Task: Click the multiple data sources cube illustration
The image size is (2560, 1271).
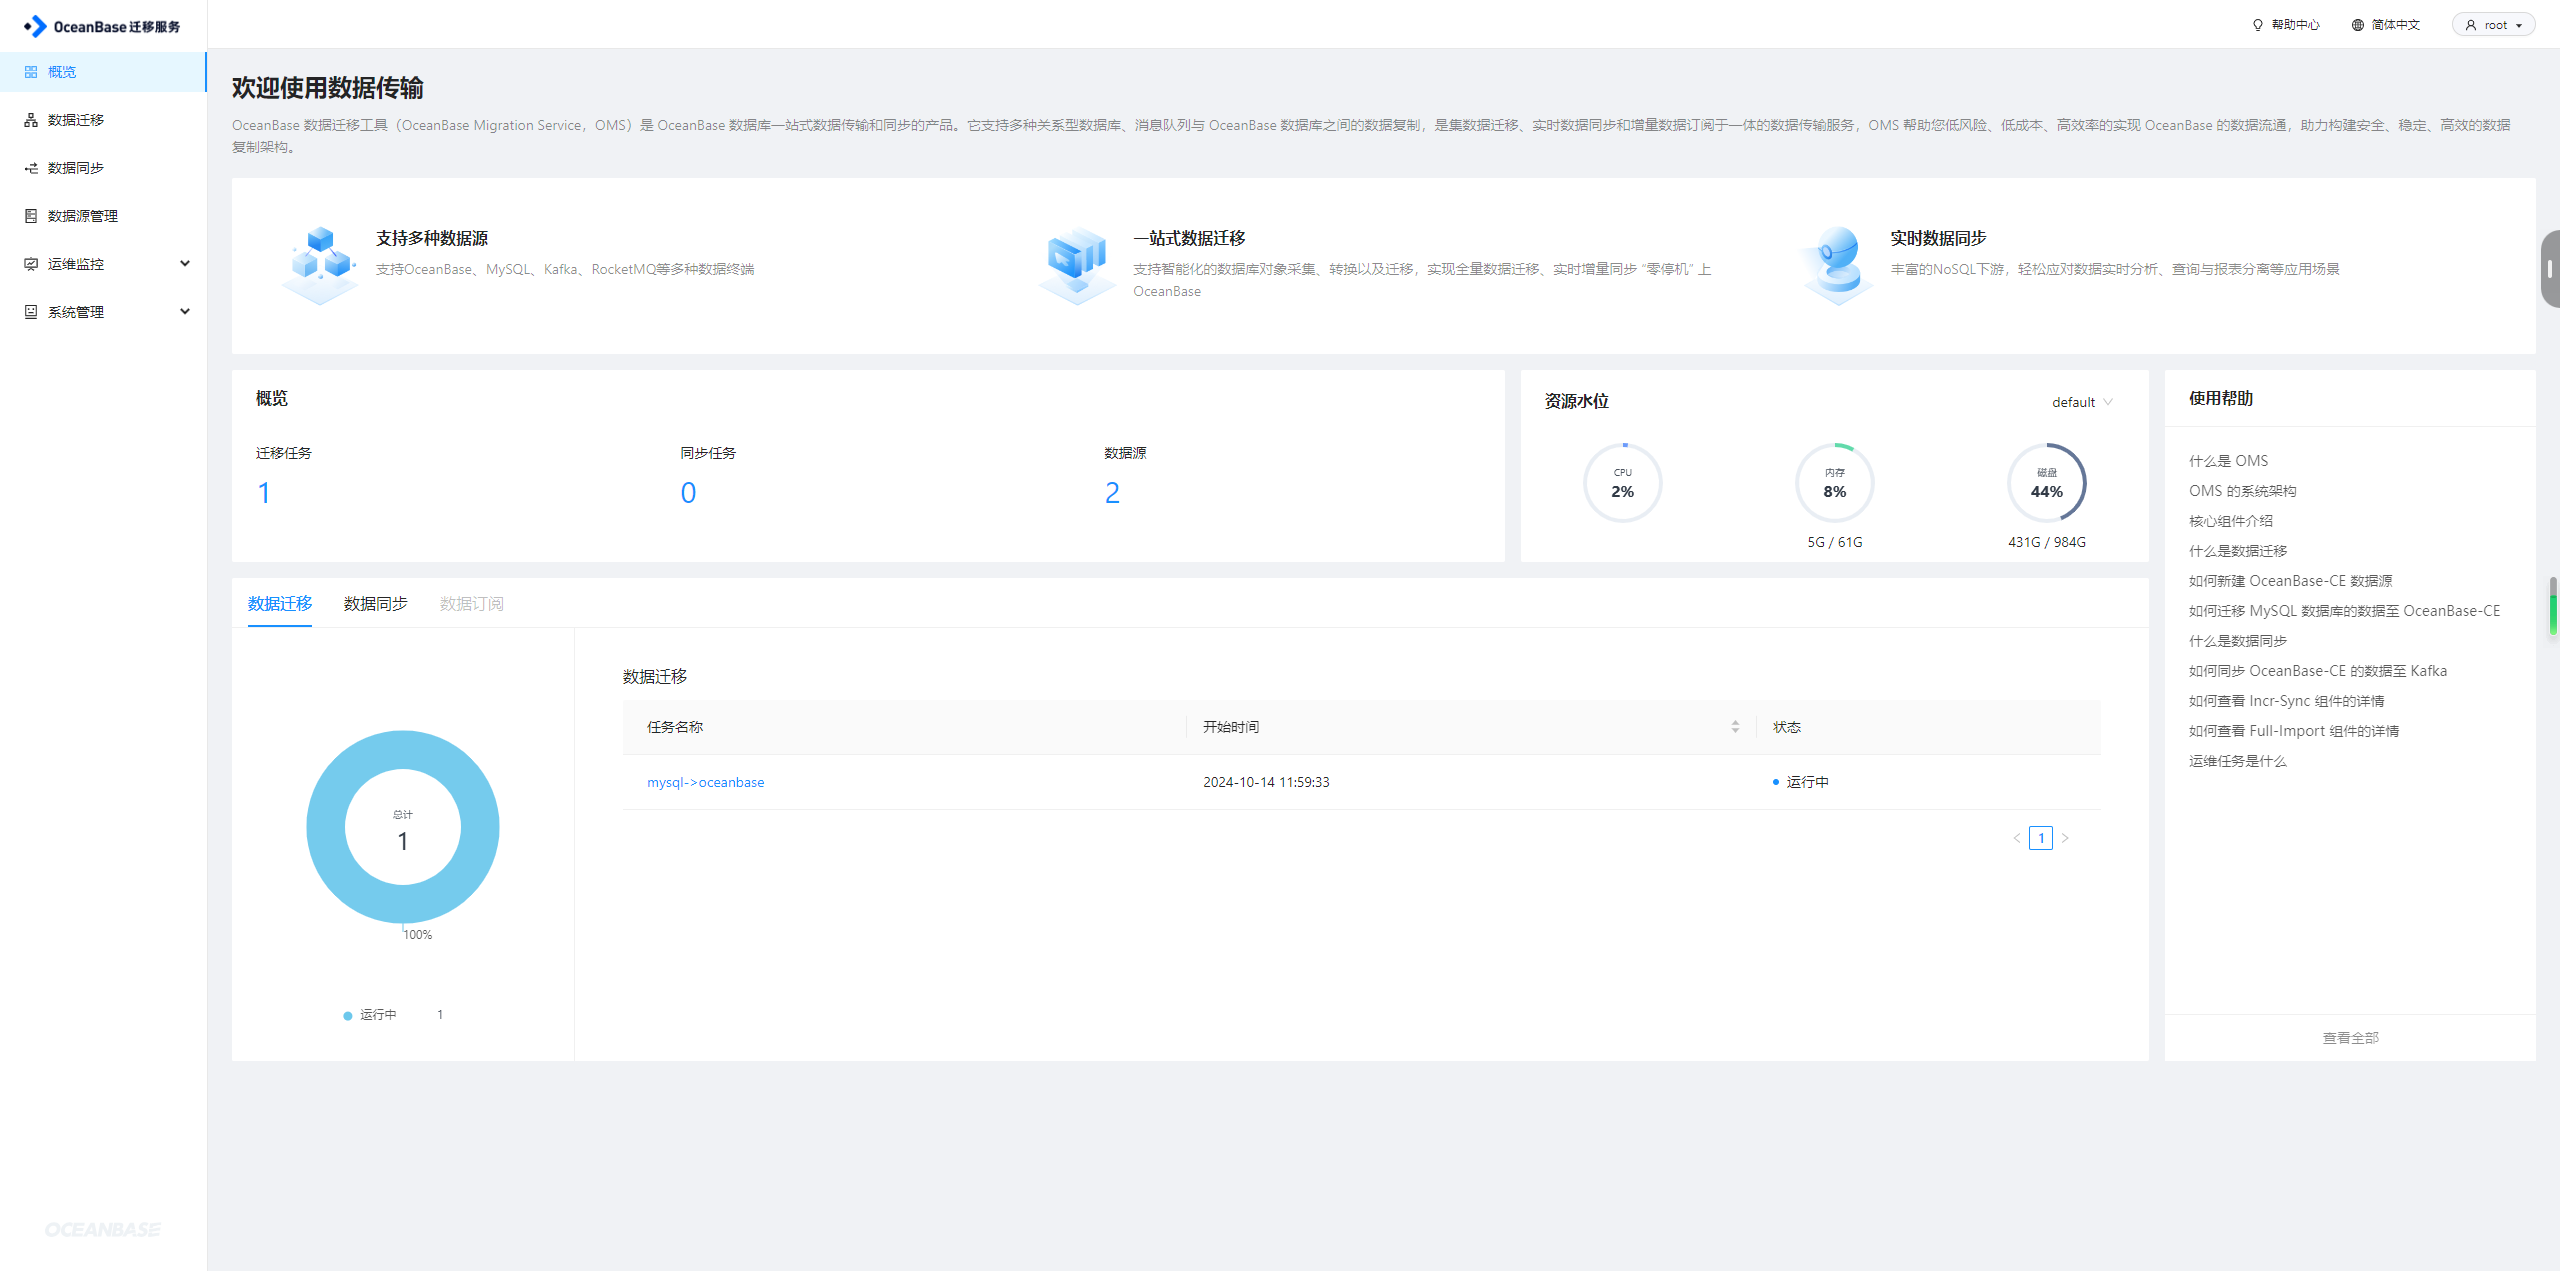Action: click(x=320, y=265)
